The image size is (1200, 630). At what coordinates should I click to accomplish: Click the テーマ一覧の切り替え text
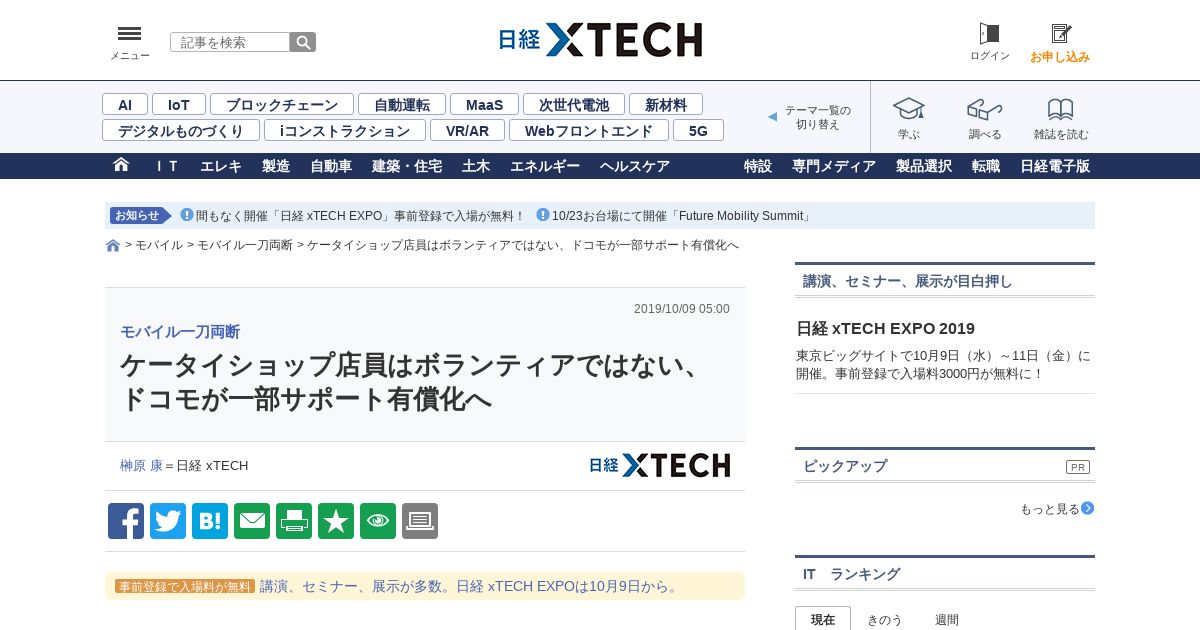[x=818, y=117]
